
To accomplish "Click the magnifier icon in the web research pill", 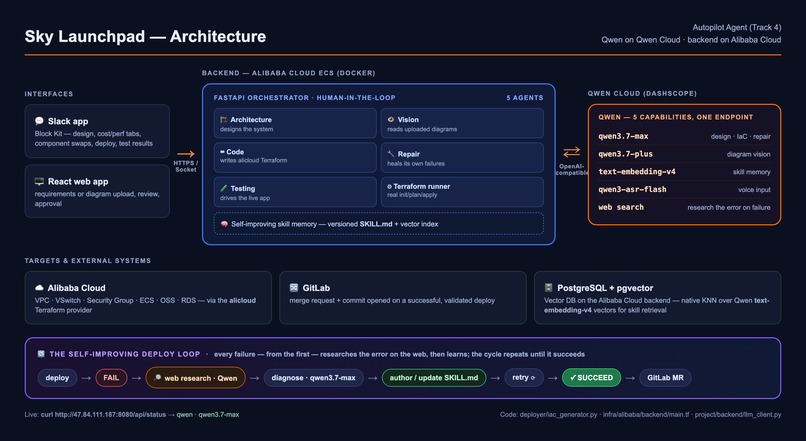I will (158, 378).
